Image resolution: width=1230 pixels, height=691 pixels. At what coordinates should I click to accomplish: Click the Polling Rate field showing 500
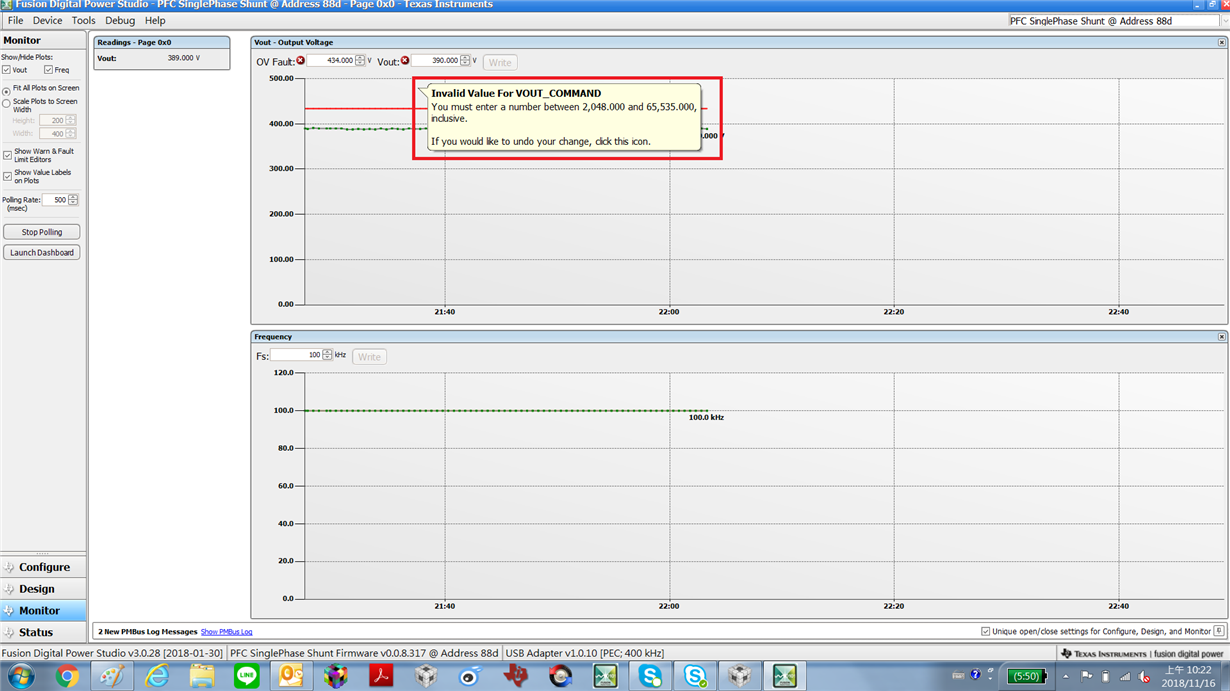[55, 200]
